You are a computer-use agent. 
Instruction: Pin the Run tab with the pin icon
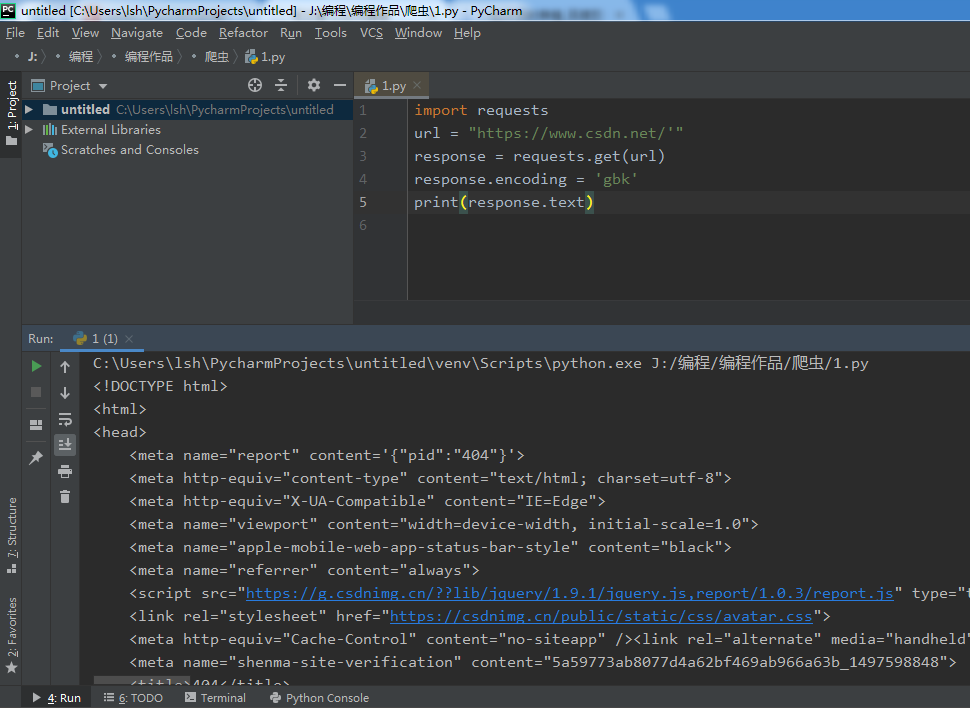[36, 458]
